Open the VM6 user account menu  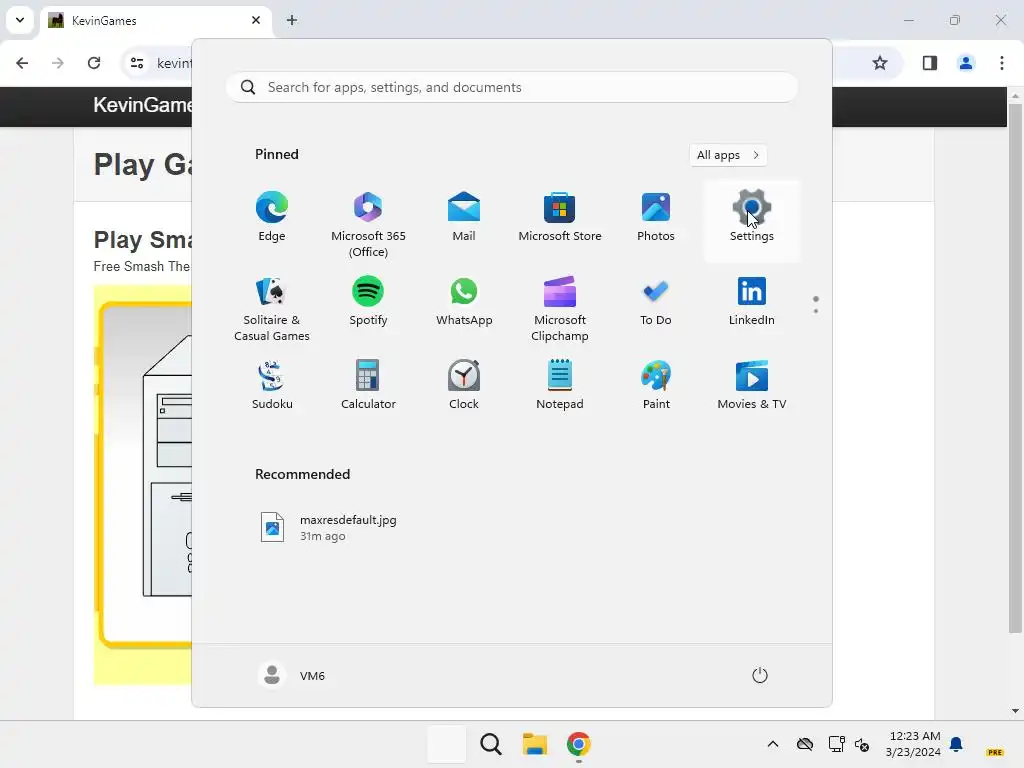coord(292,675)
